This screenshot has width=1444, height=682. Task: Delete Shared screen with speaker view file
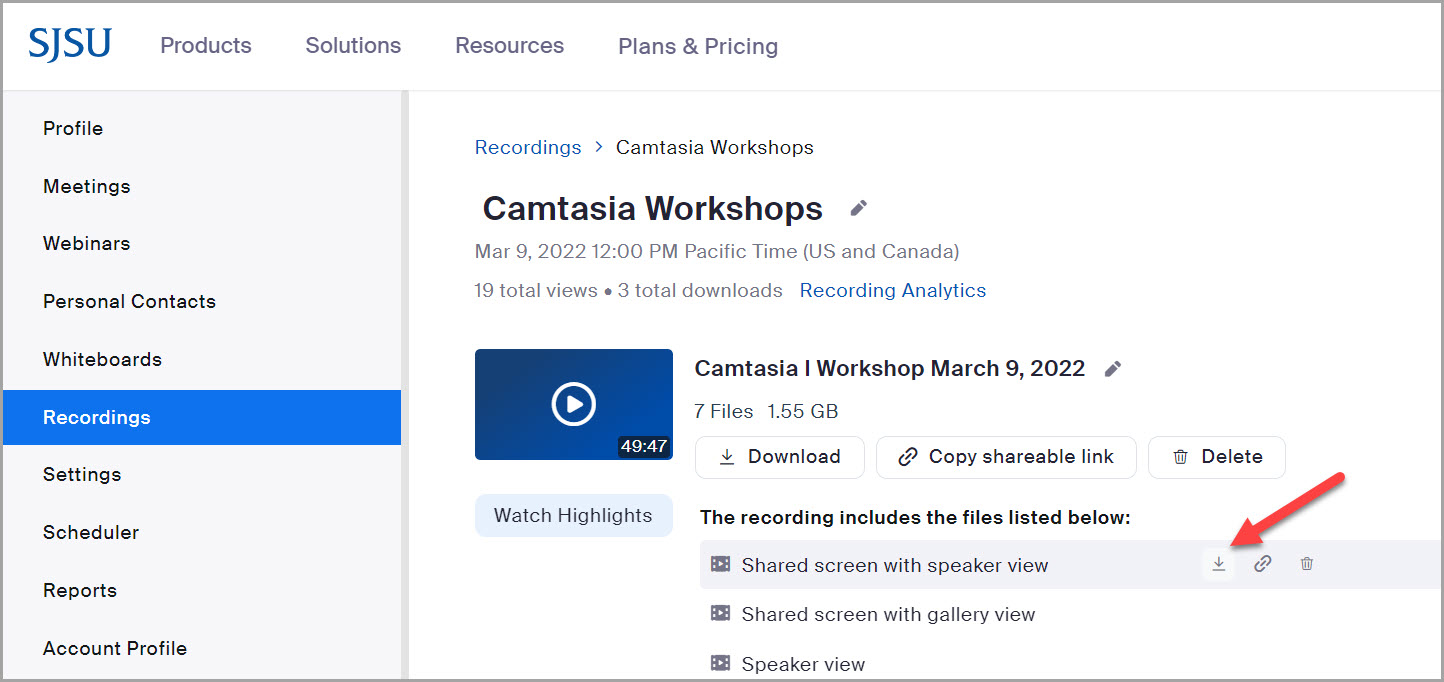(1306, 564)
